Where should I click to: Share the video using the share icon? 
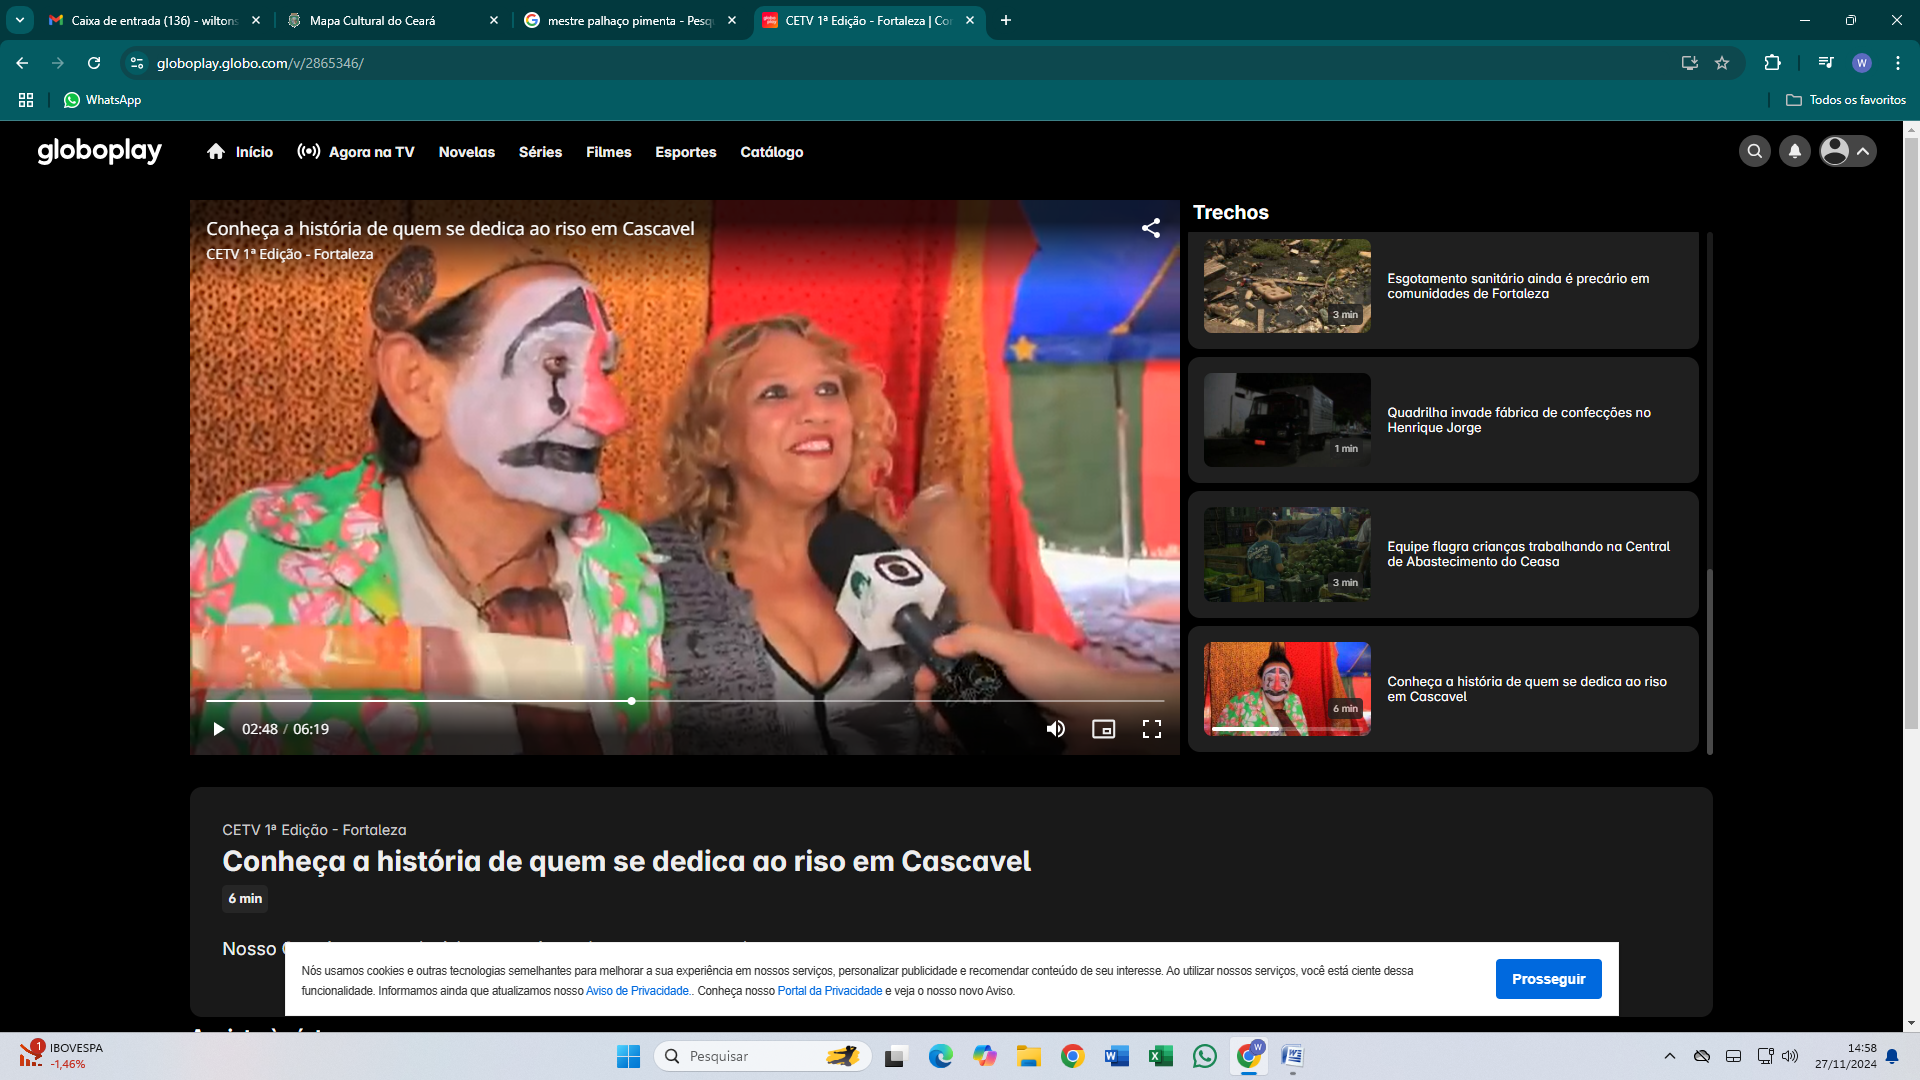[1151, 228]
